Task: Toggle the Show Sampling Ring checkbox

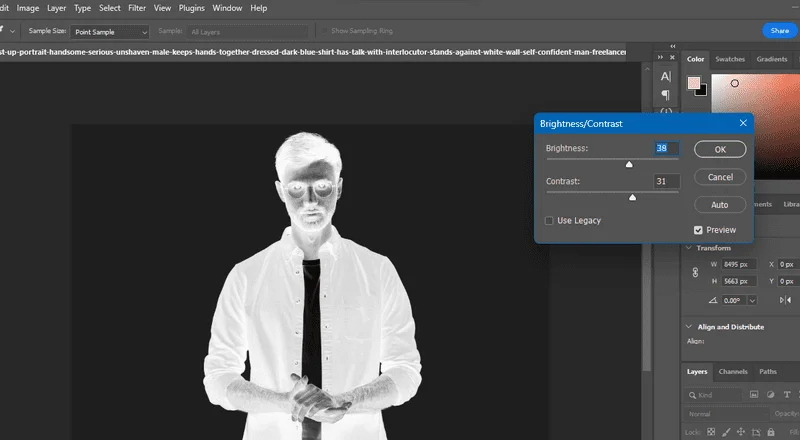Action: click(323, 31)
